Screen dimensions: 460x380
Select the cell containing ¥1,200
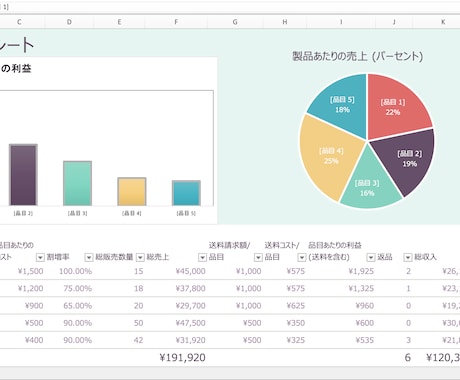click(22, 289)
